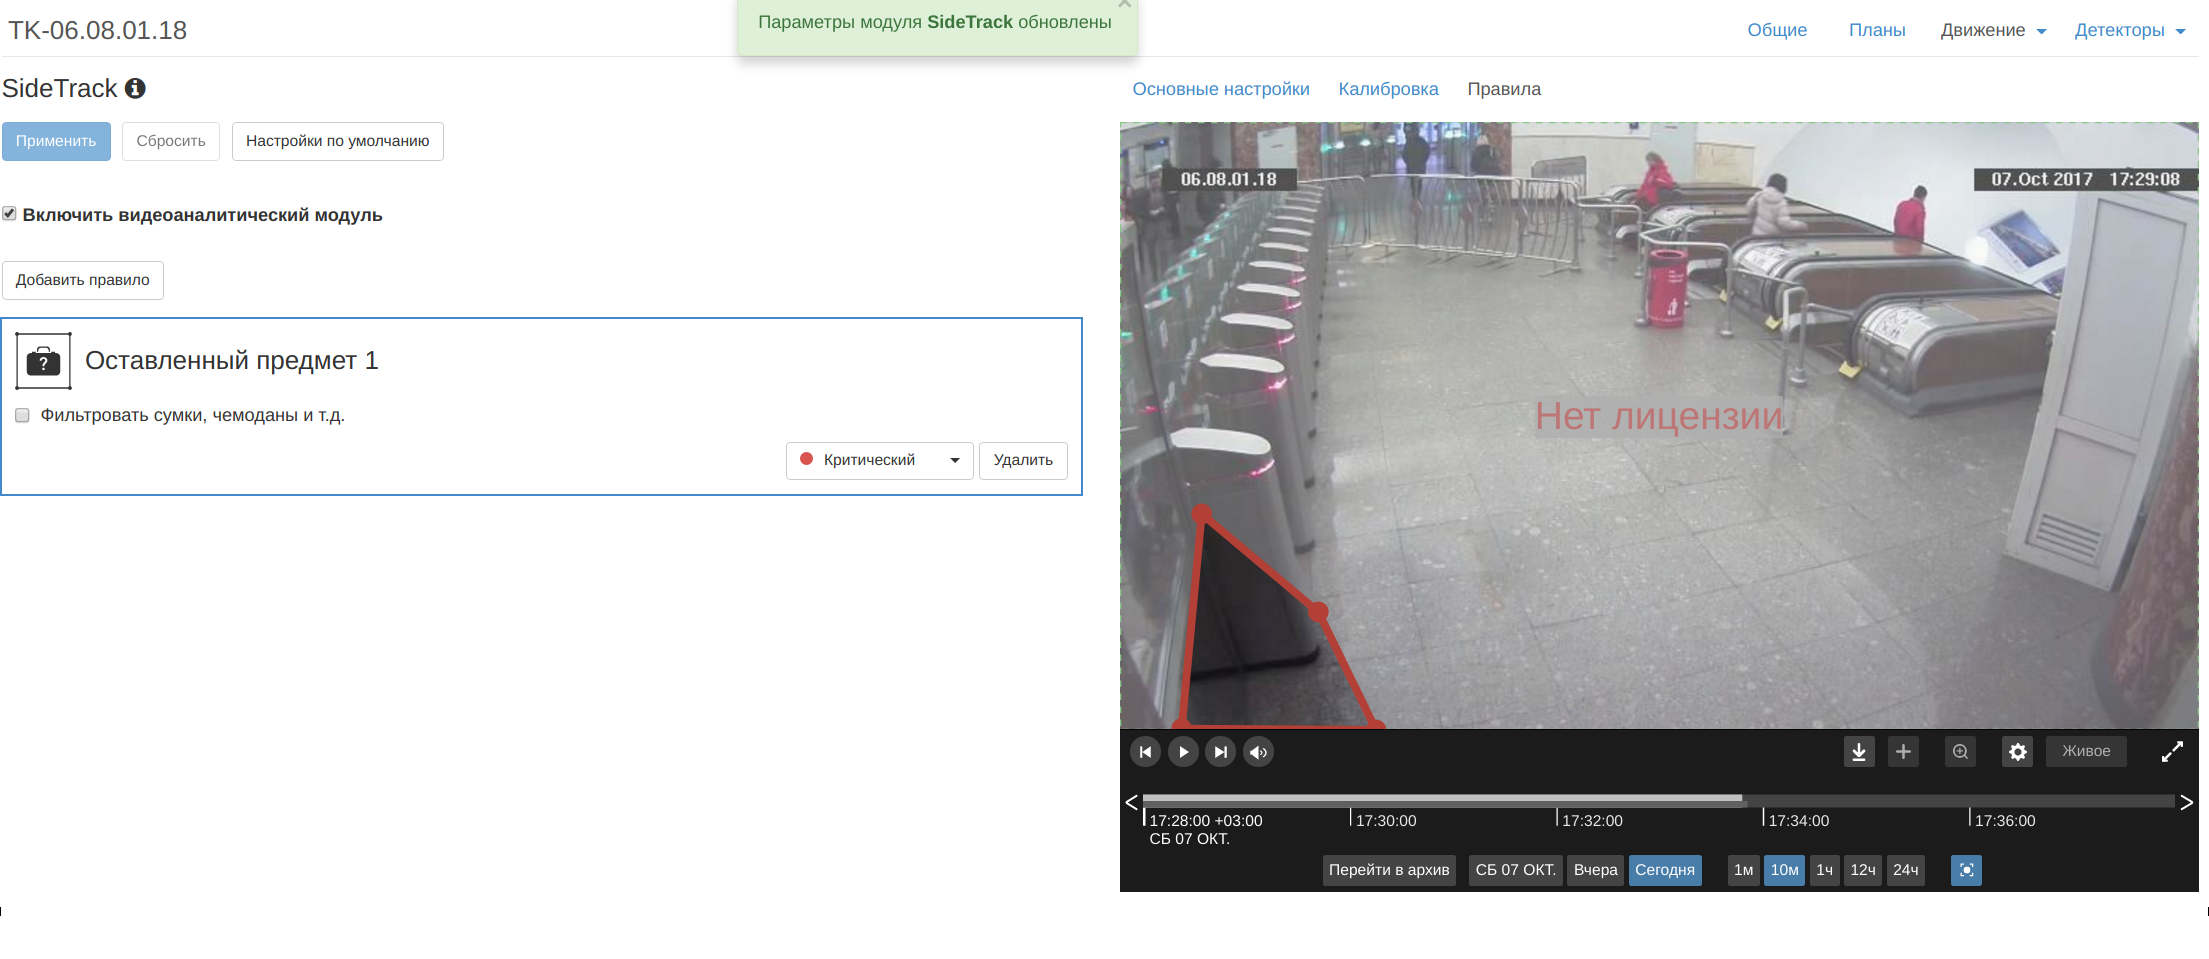Click the Применить button
This screenshot has width=2209, height=959.
56,141
